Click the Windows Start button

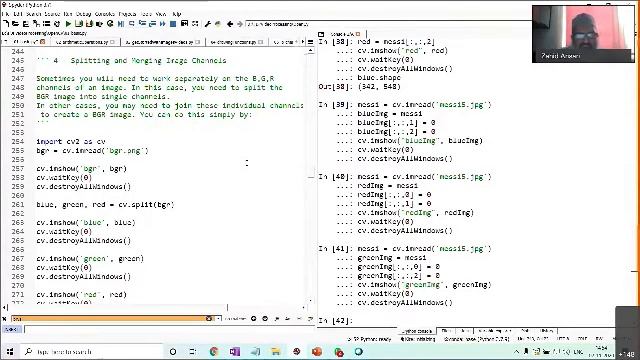[x=10, y=351]
